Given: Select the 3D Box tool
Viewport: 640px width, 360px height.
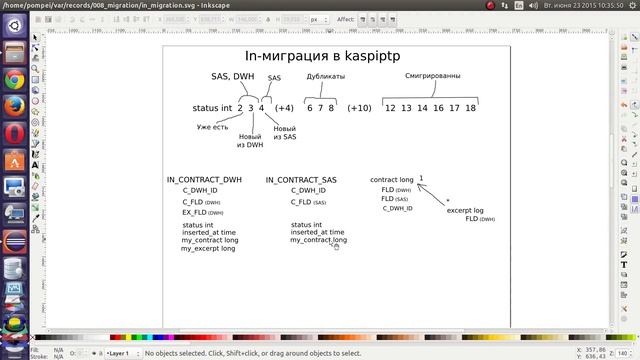Looking at the screenshot, I should click(35, 90).
